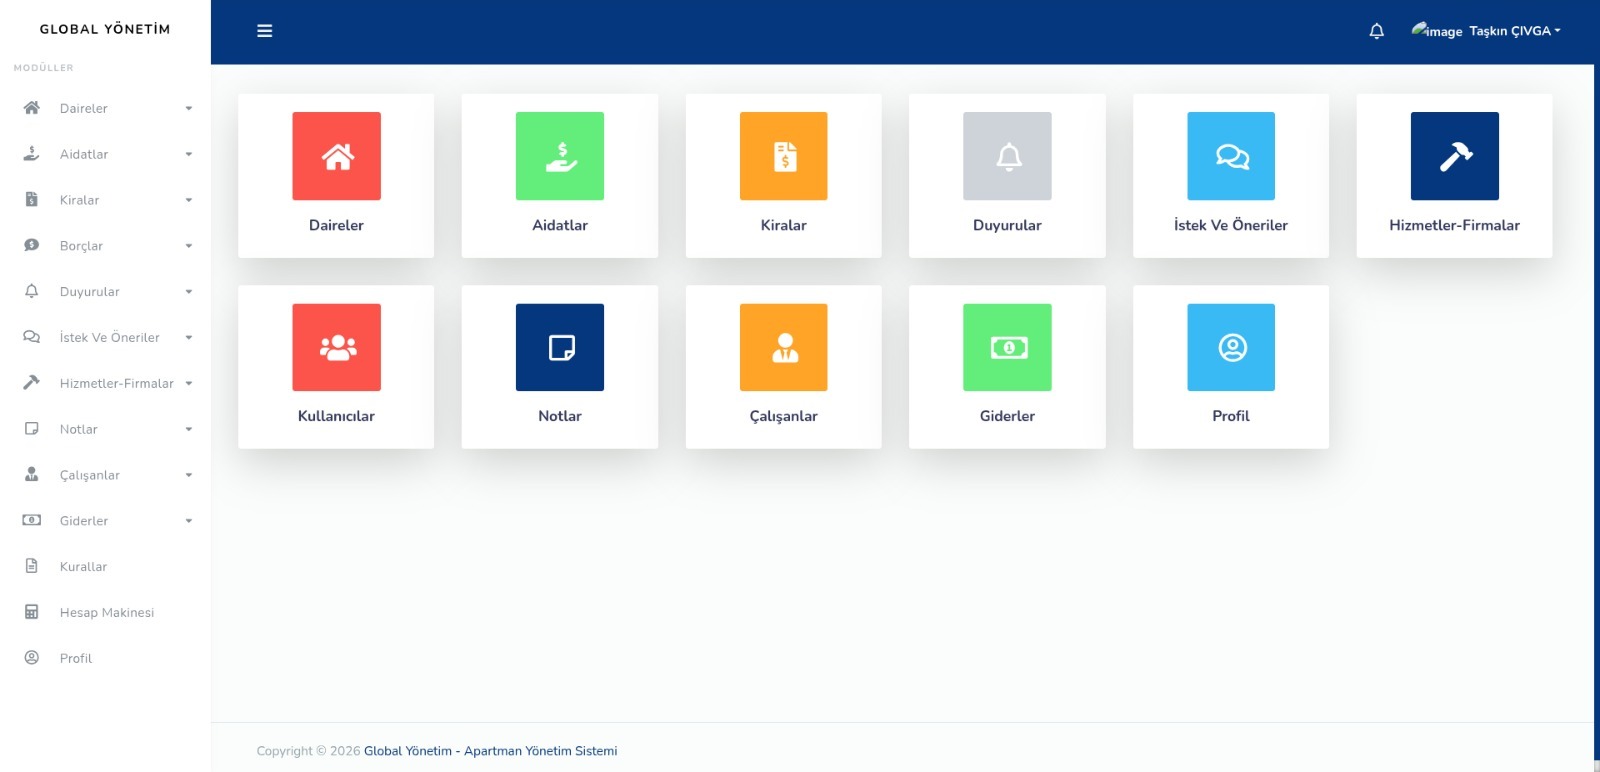The height and width of the screenshot is (772, 1600).
Task: Click the green Aidatlar hand-money tile icon
Action: 560,156
